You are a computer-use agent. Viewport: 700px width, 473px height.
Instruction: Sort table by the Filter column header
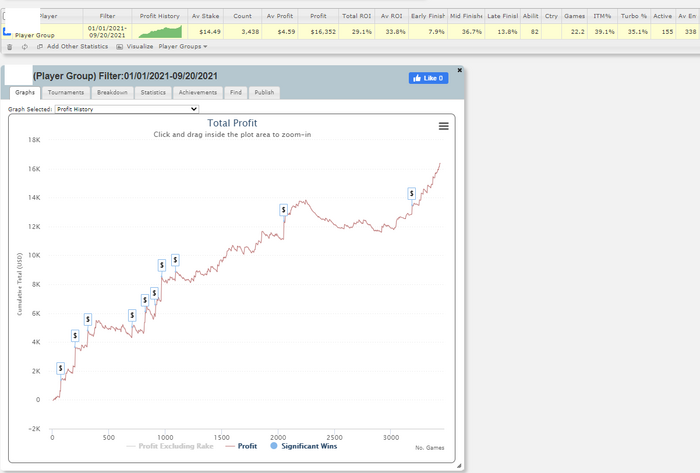point(107,16)
